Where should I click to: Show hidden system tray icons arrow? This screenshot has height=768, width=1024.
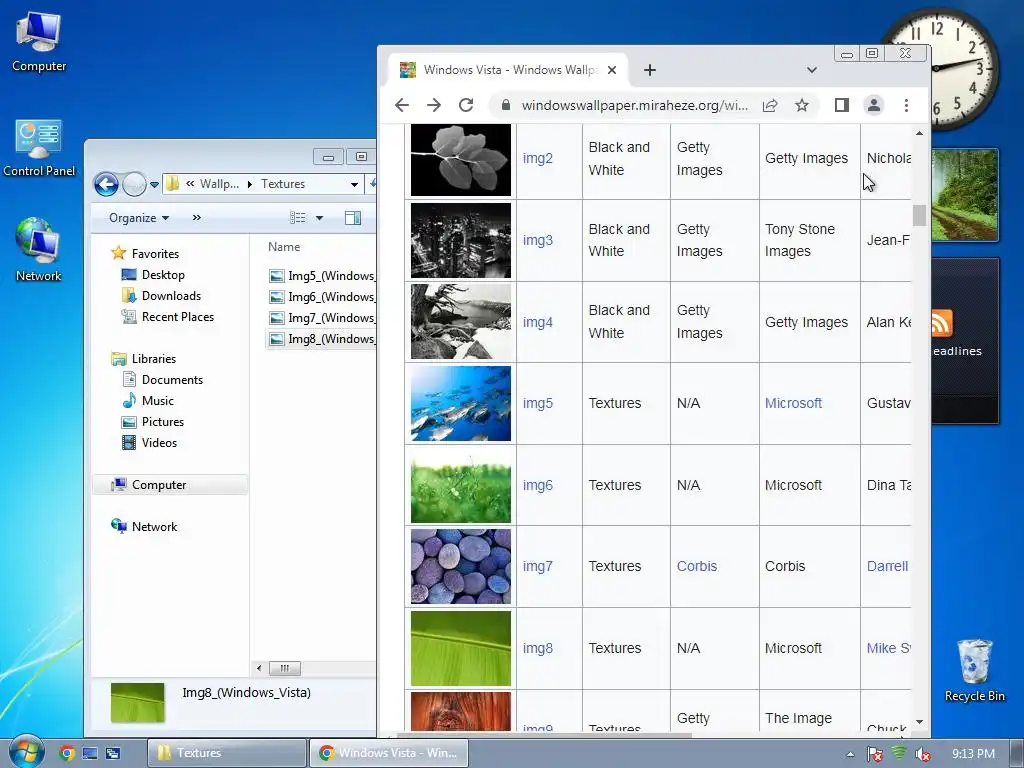point(850,754)
